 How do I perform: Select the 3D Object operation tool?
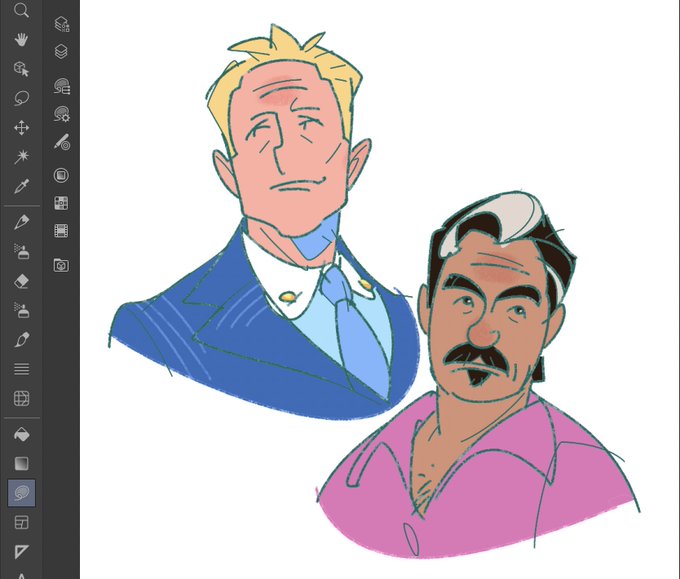21,69
